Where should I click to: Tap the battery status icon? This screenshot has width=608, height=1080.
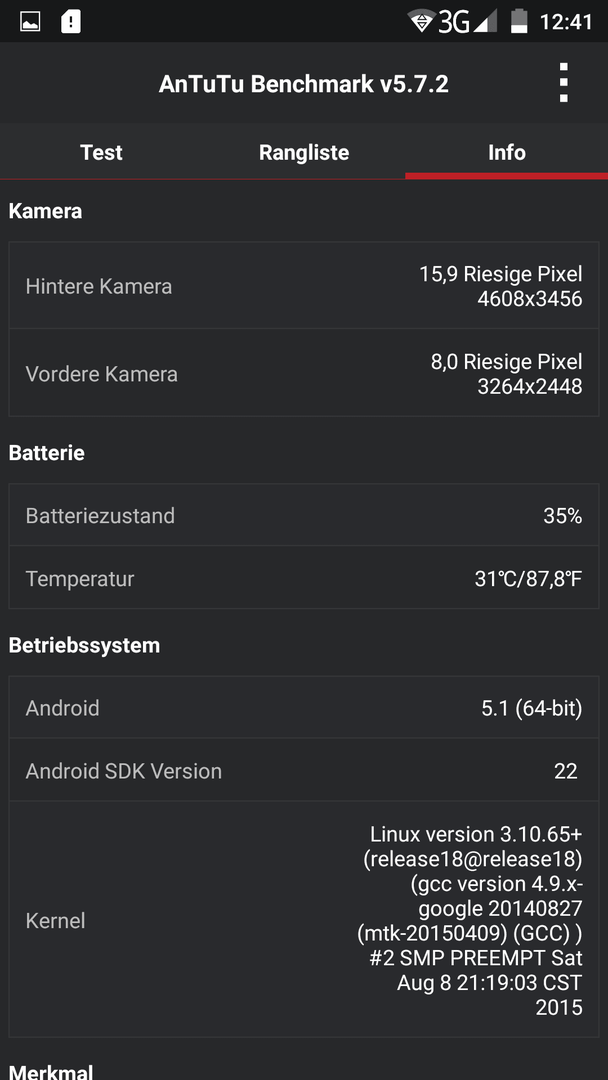[518, 21]
